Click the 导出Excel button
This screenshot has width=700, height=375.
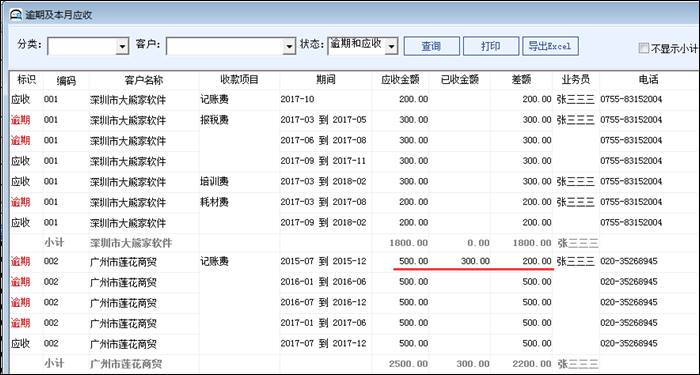pyautogui.click(x=550, y=46)
